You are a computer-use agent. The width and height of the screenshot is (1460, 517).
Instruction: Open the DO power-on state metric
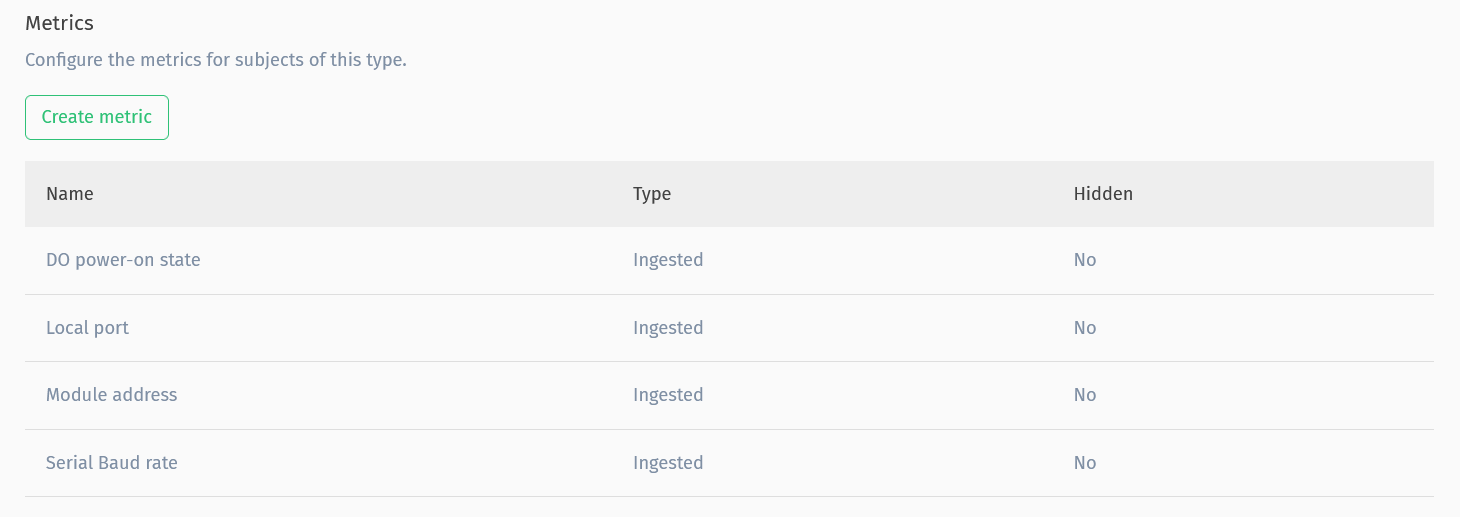pyautogui.click(x=123, y=260)
